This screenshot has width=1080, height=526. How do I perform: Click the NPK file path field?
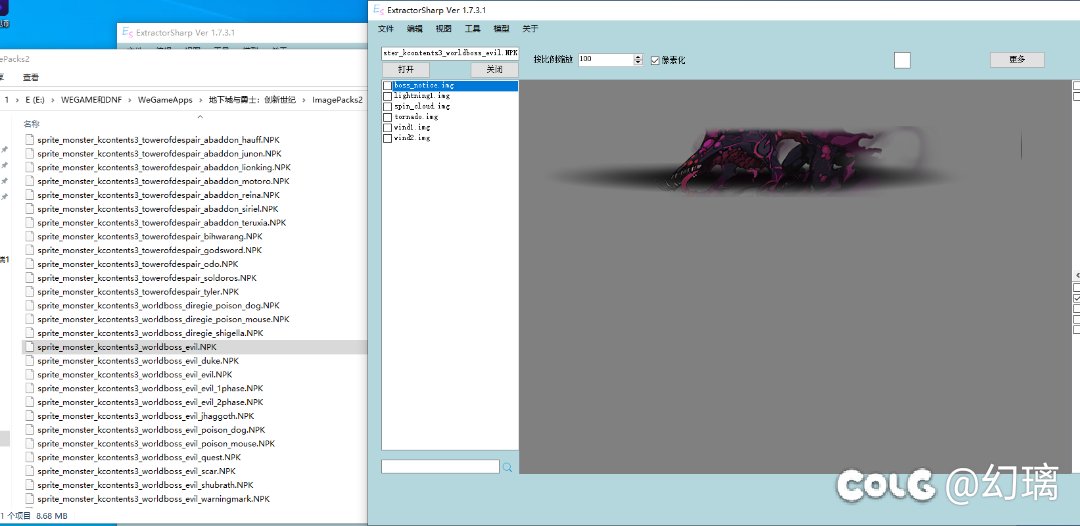(x=450, y=53)
